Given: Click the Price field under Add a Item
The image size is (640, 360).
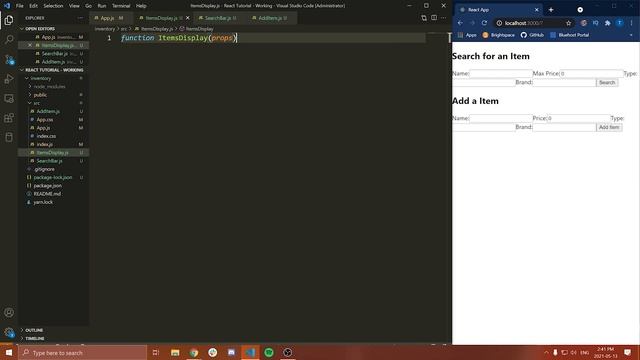Looking at the screenshot, I should click(578, 118).
